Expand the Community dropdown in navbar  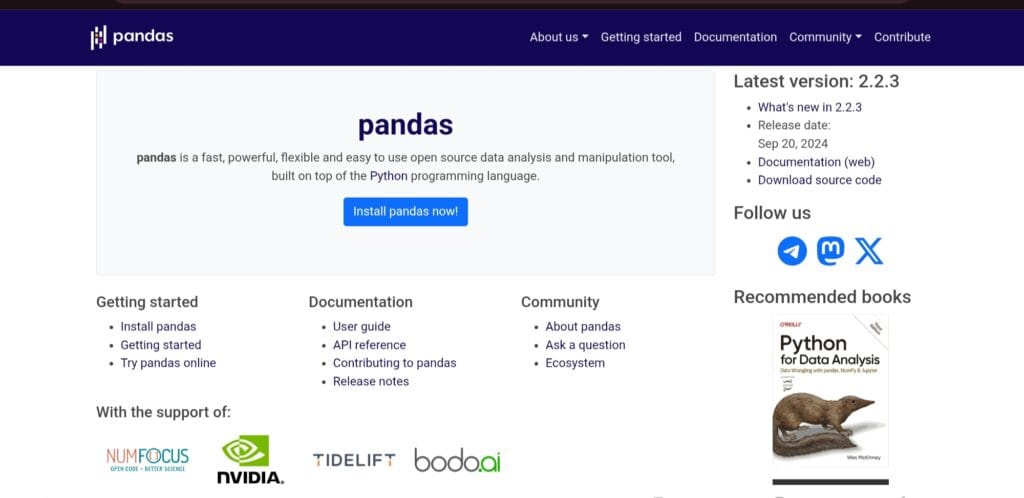click(x=825, y=37)
